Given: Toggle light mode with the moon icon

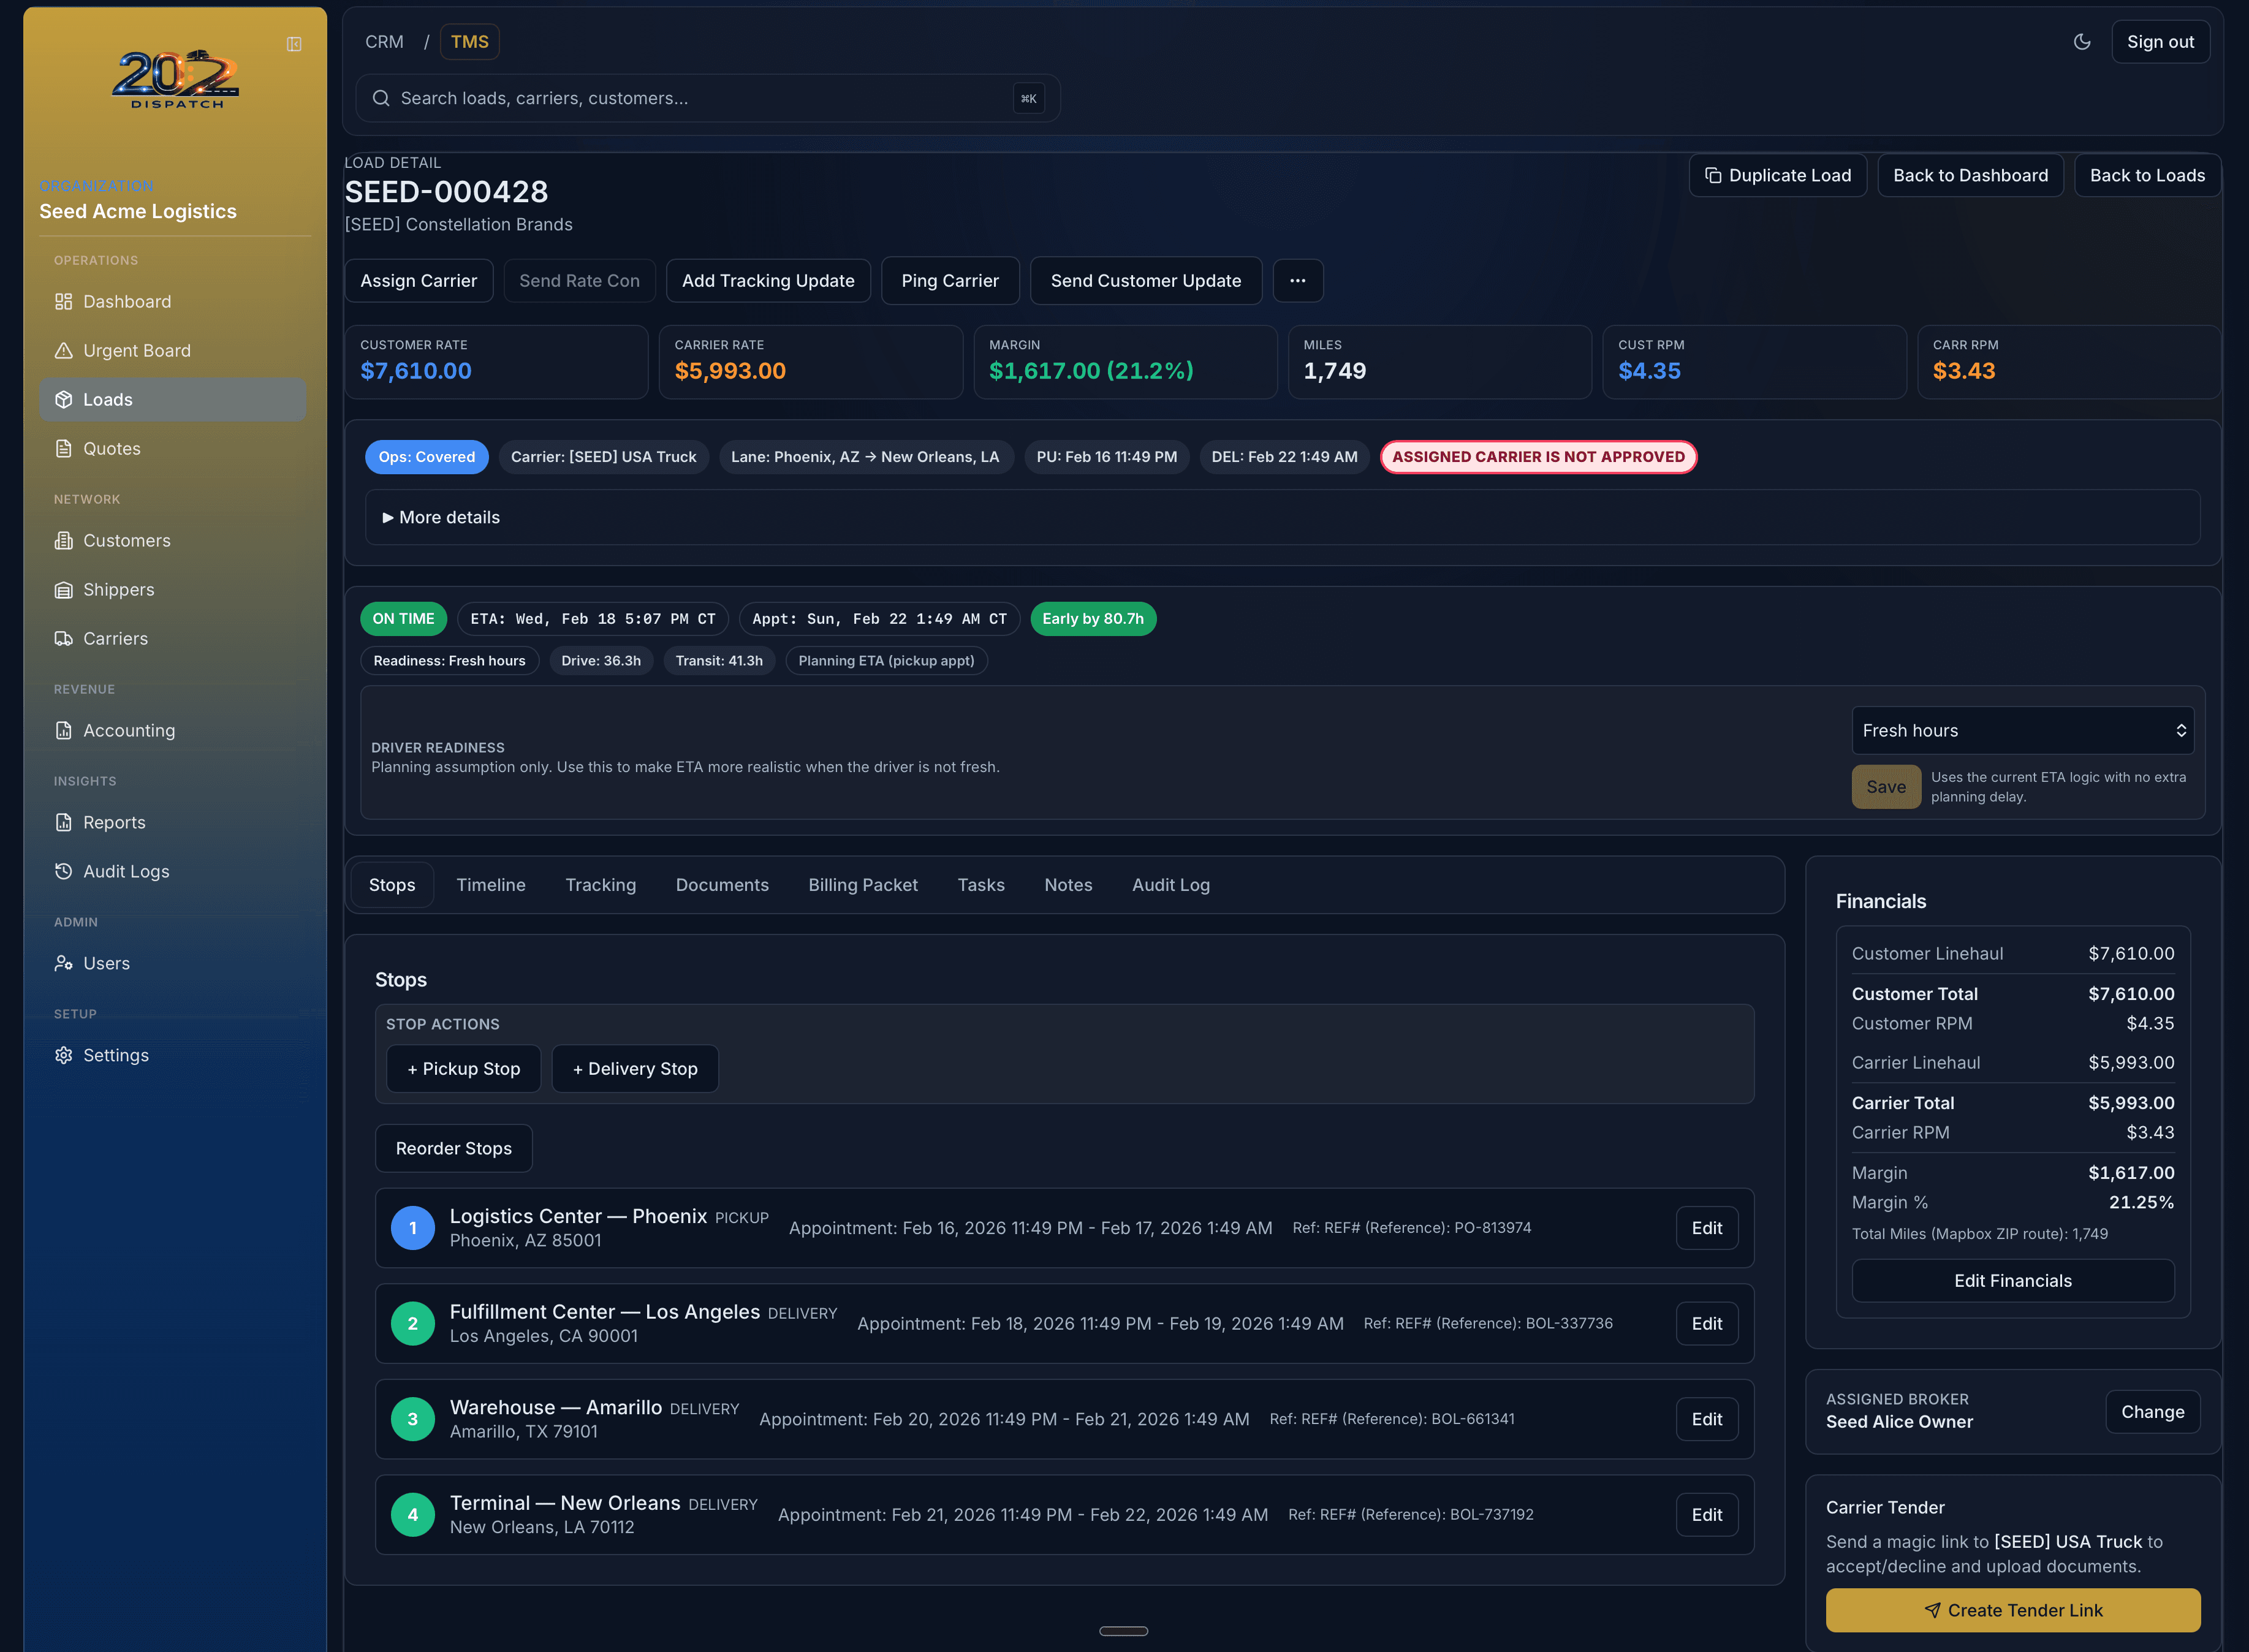Looking at the screenshot, I should [2082, 41].
